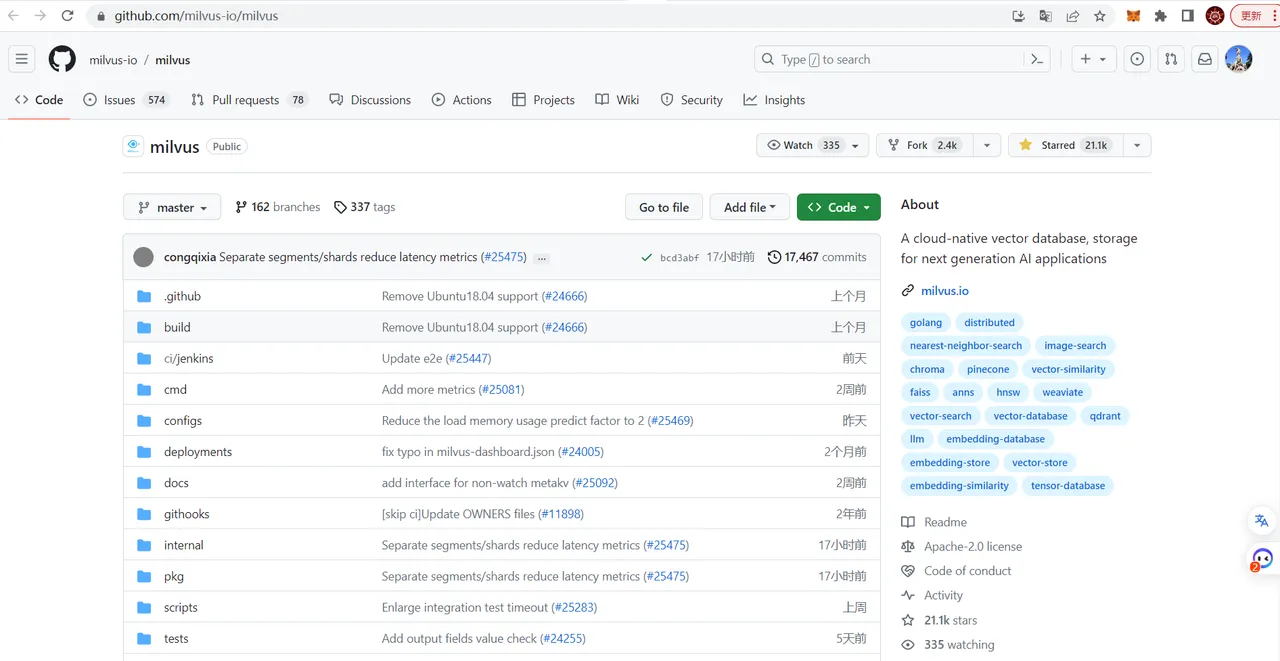
Task: Toggle the Starred button for milvus
Action: coord(1065,145)
